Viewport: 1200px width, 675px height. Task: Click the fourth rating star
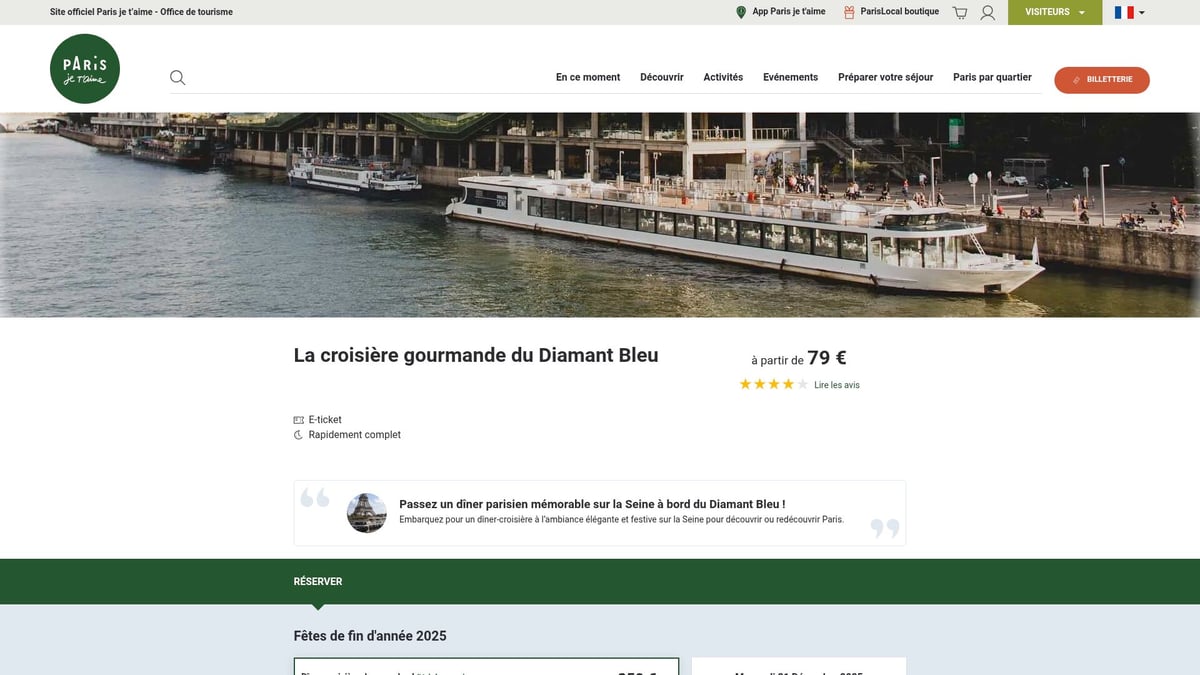click(x=786, y=383)
